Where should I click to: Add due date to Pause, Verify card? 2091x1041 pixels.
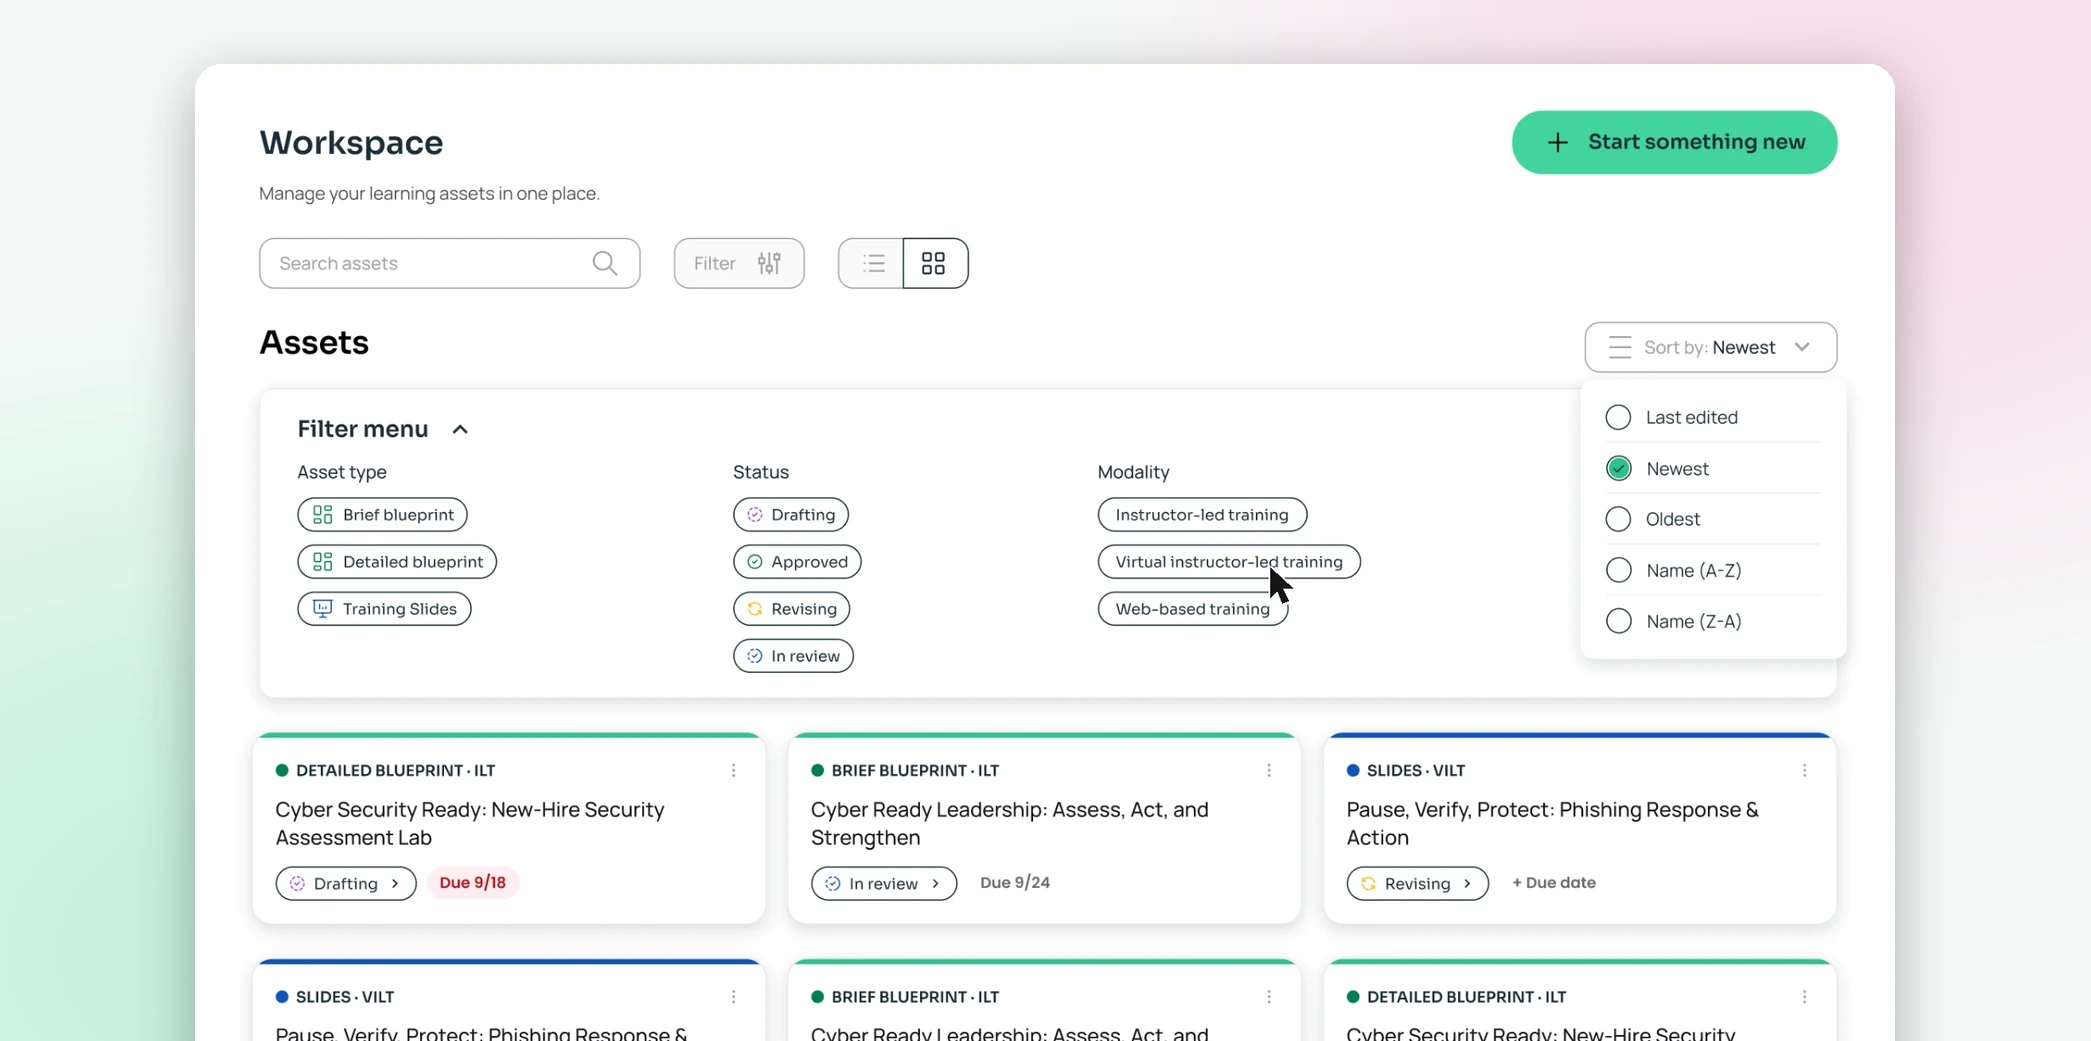click(x=1553, y=882)
